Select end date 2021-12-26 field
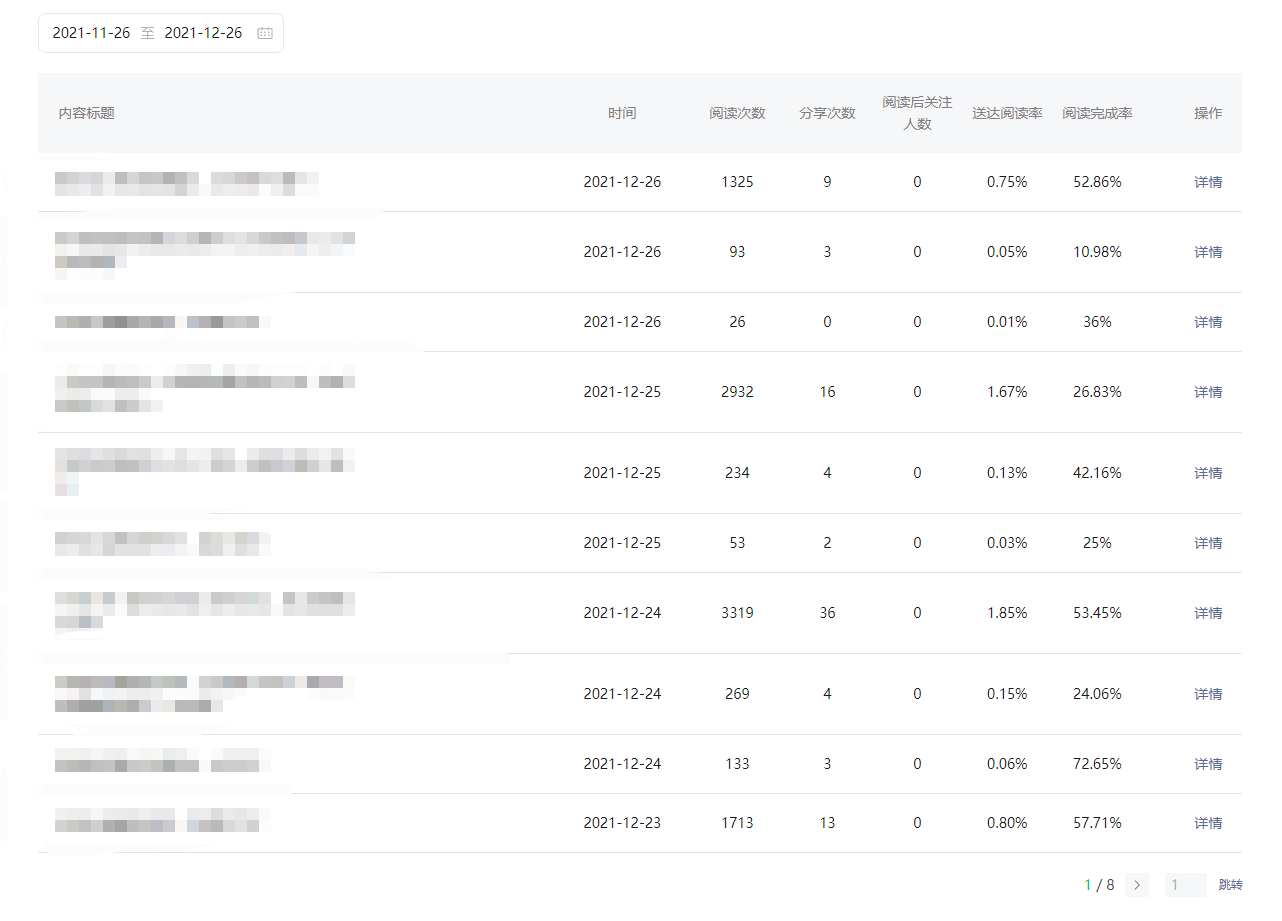Screen dimensions: 1282x921 click(203, 33)
